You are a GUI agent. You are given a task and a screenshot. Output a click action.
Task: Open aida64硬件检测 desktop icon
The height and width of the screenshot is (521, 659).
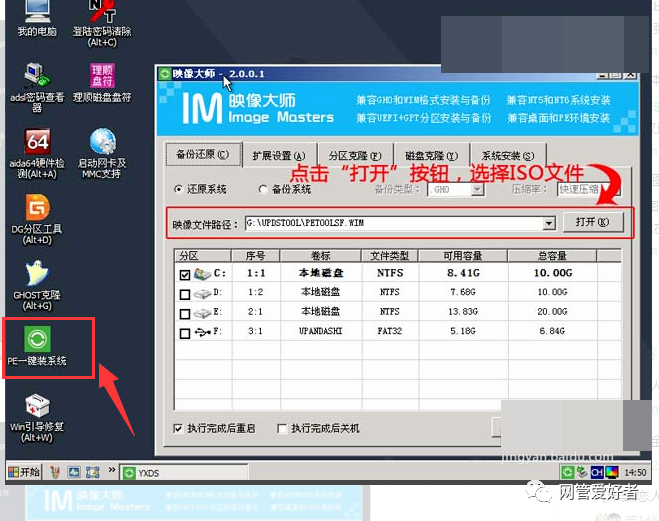(37, 154)
